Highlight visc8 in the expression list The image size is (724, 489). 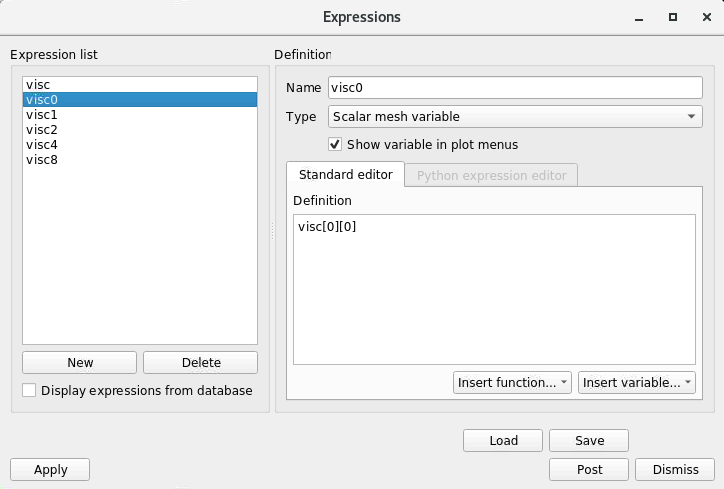coord(140,160)
